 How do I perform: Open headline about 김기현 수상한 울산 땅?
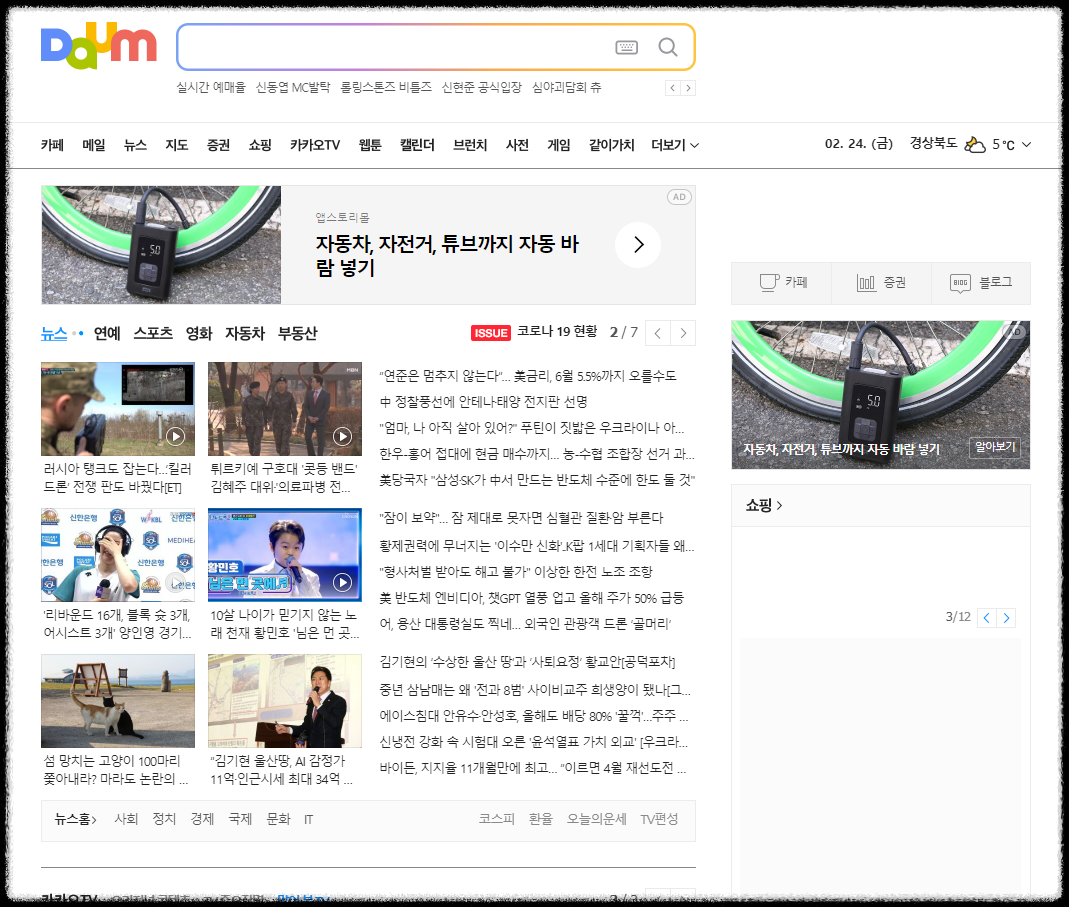tap(527, 662)
